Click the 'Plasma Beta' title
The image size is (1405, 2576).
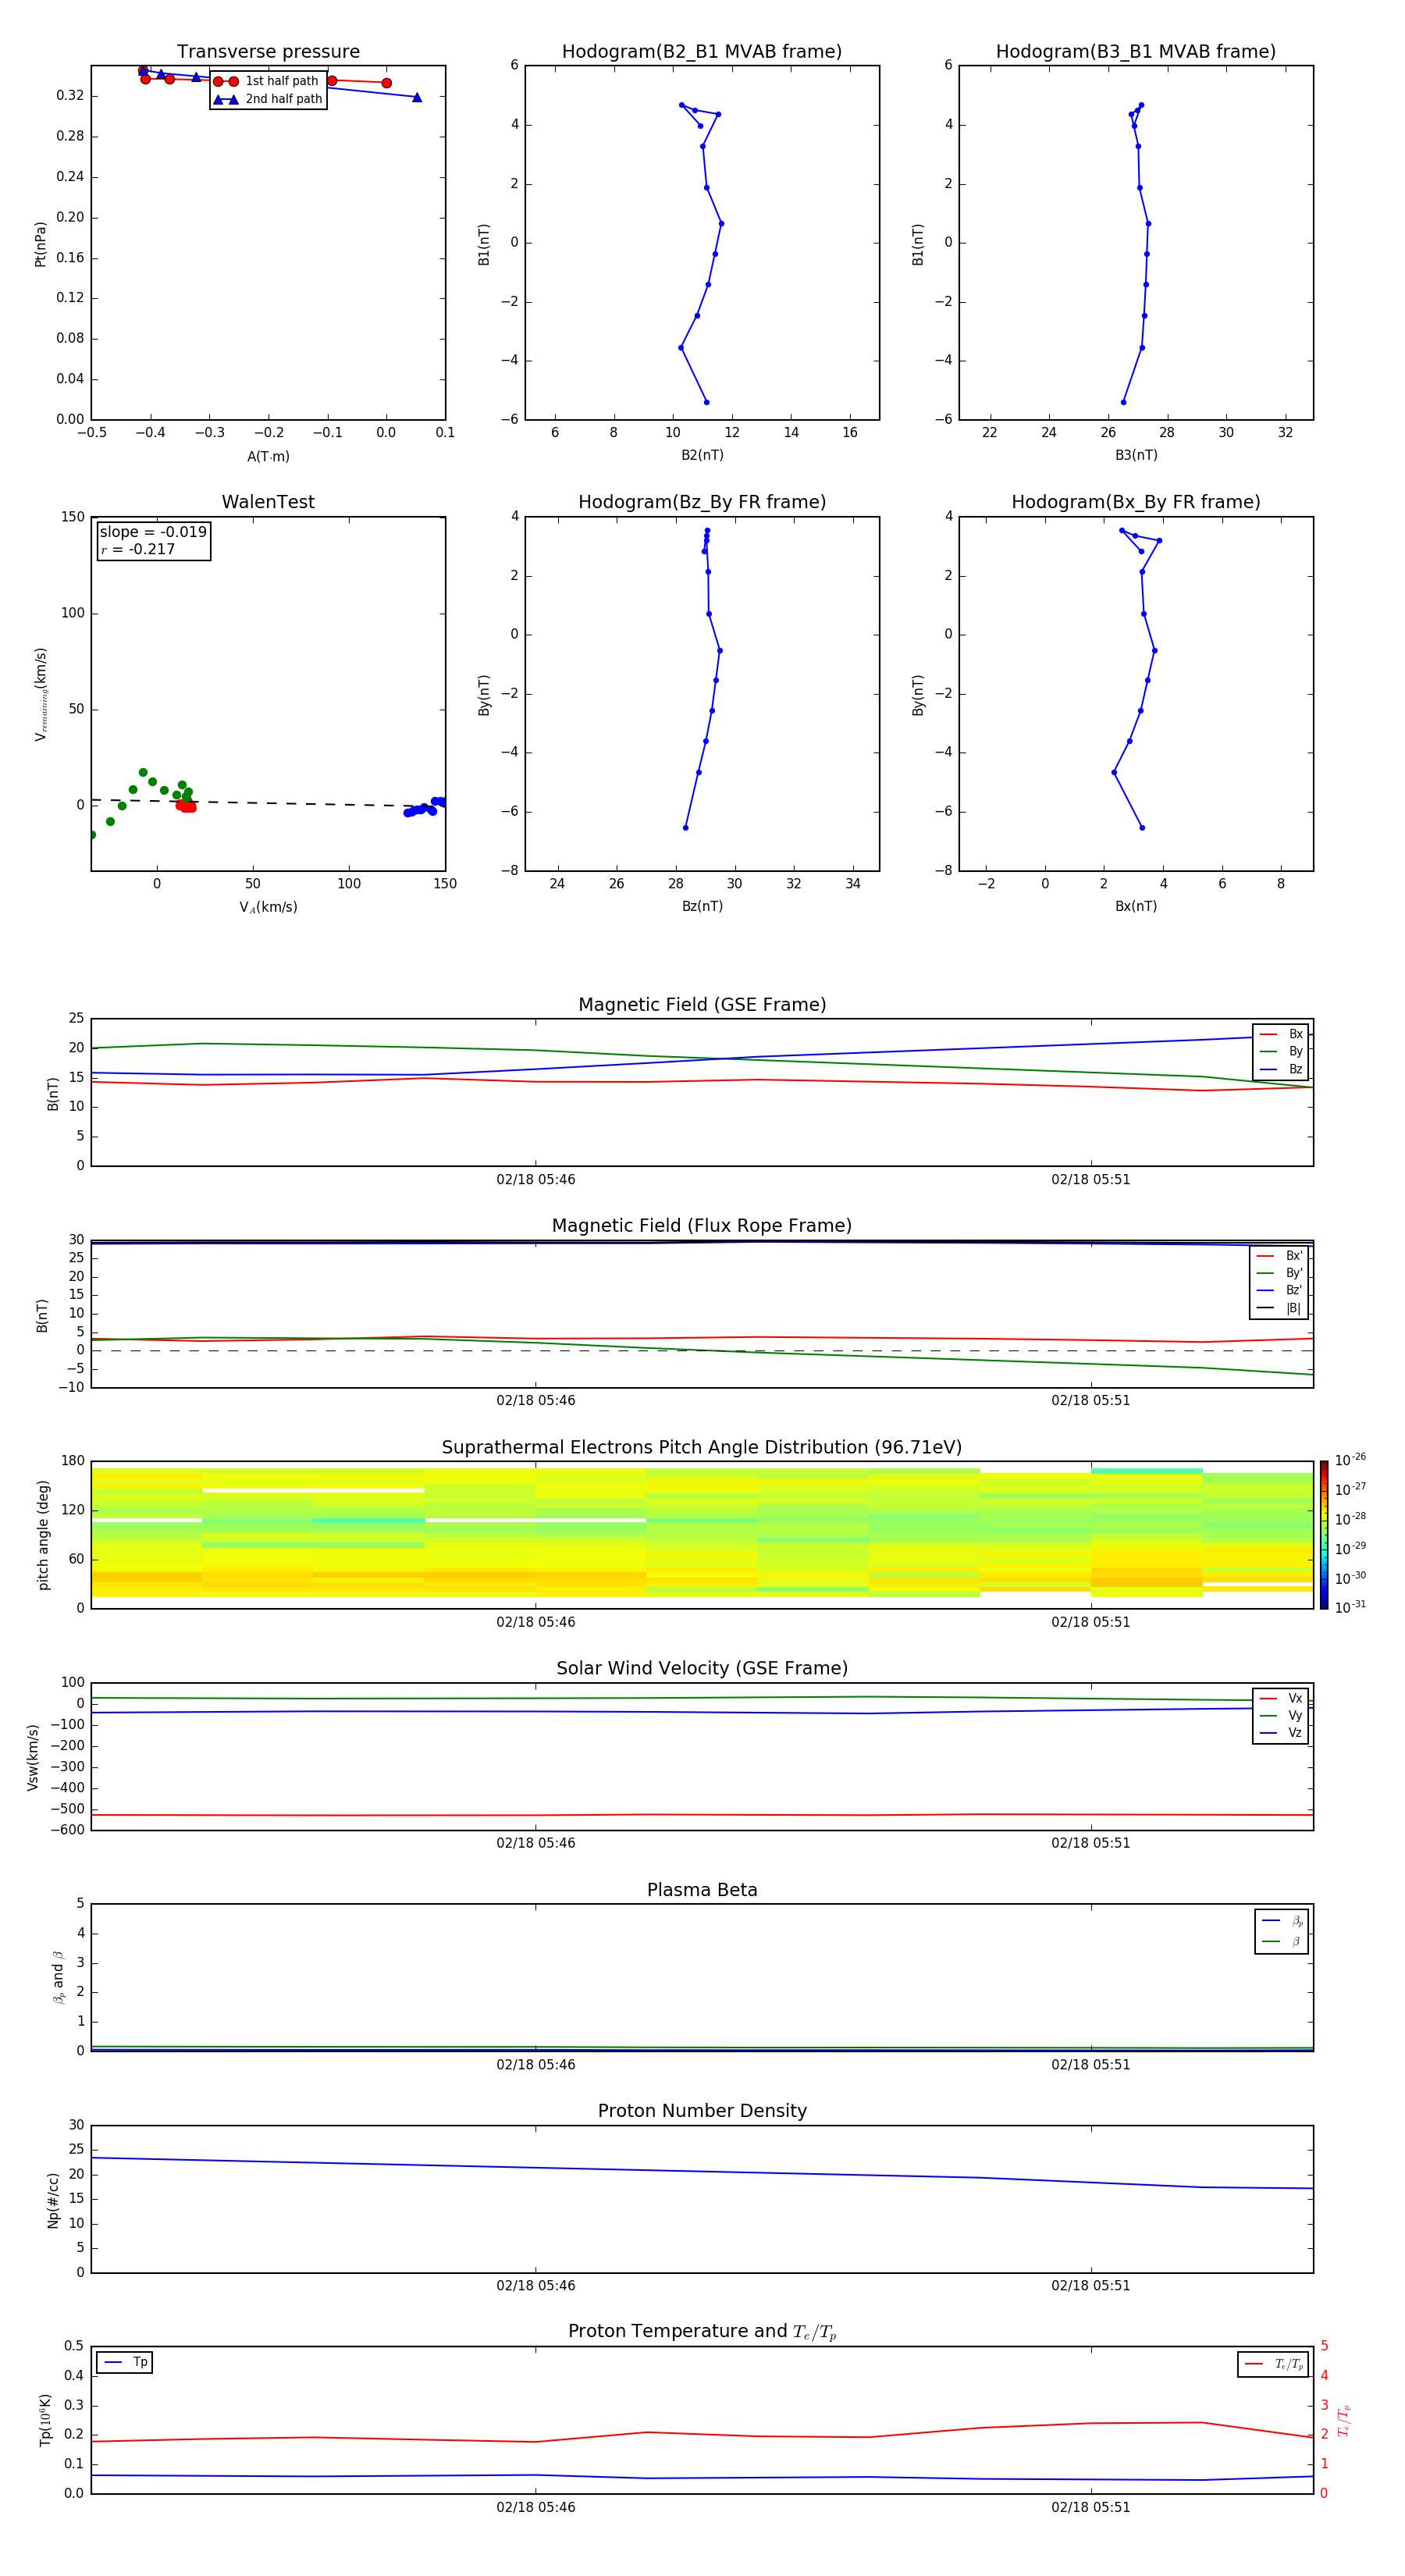[702, 1890]
